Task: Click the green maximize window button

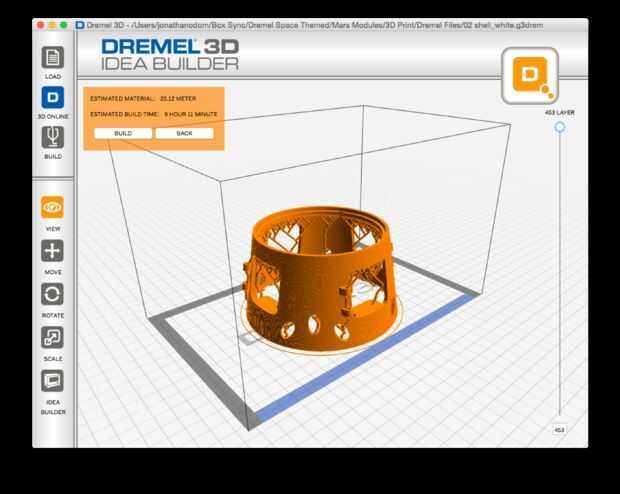Action: coord(63,25)
